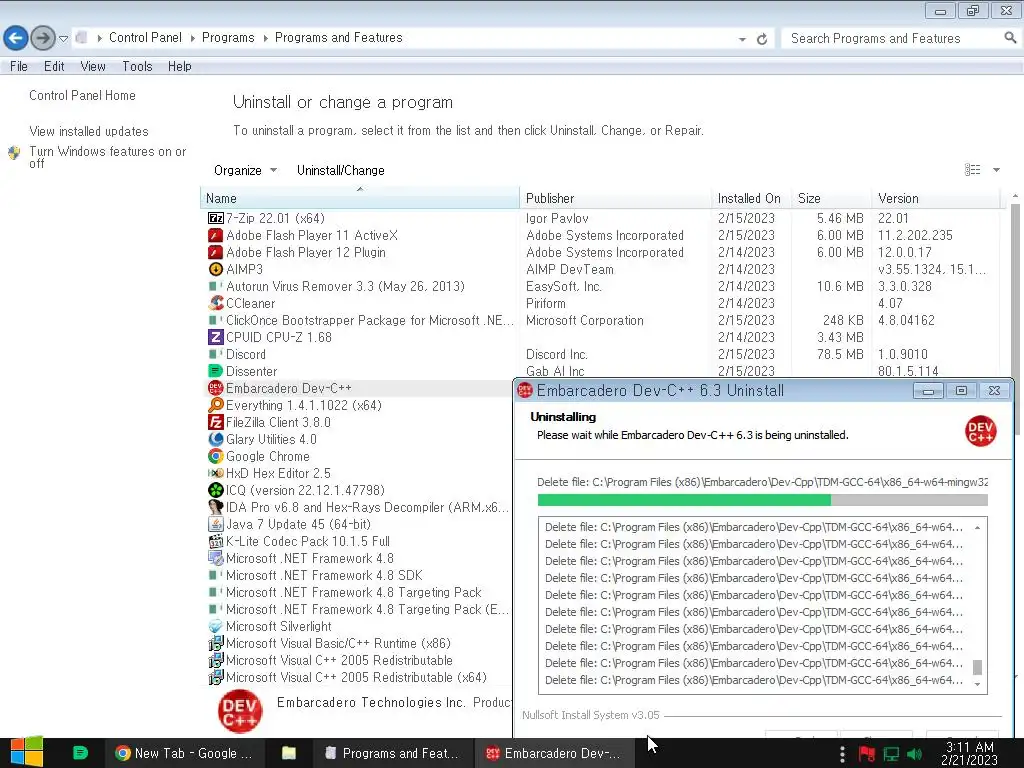
Task: Click the Everything 1.4.1.1022 icon
Action: click(x=216, y=405)
